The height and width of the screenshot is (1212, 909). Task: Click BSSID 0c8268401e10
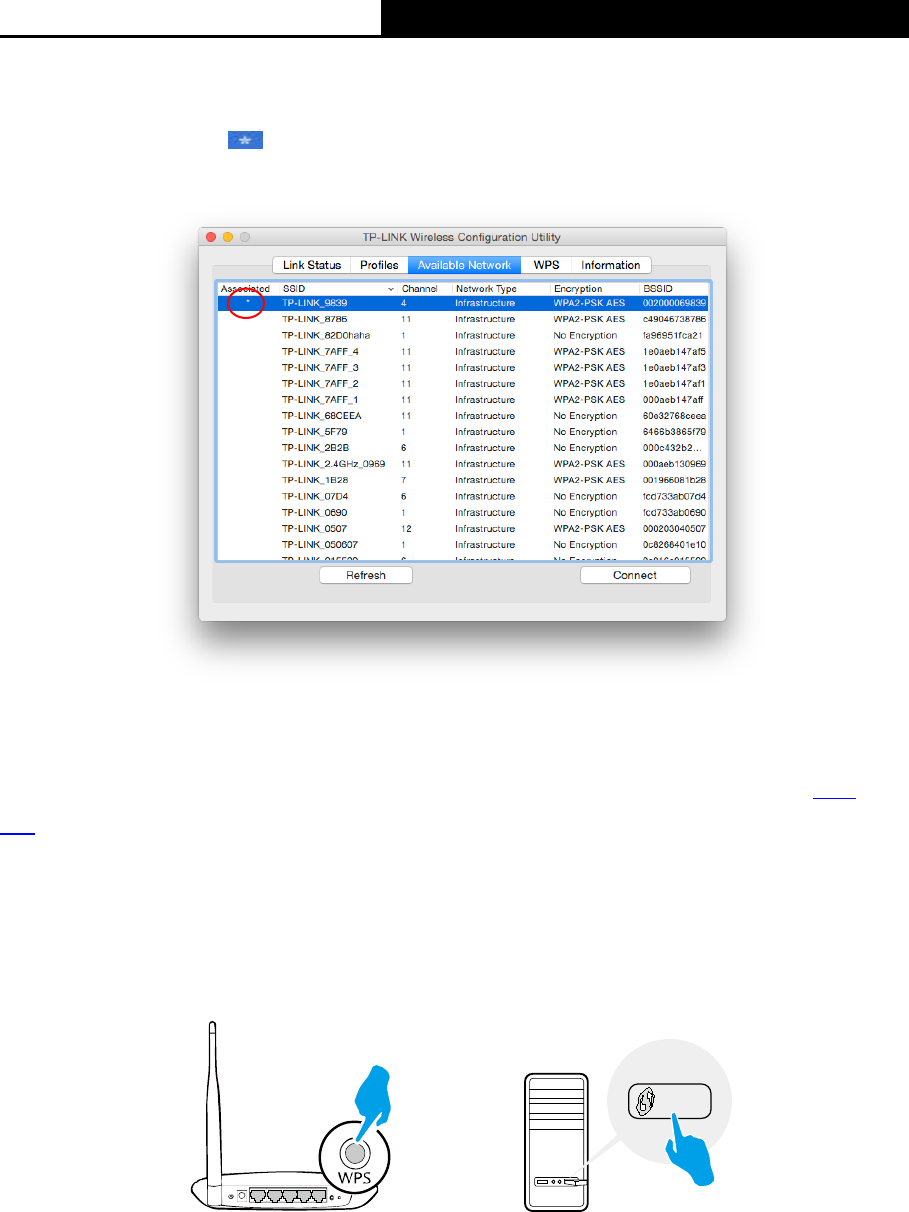(674, 544)
